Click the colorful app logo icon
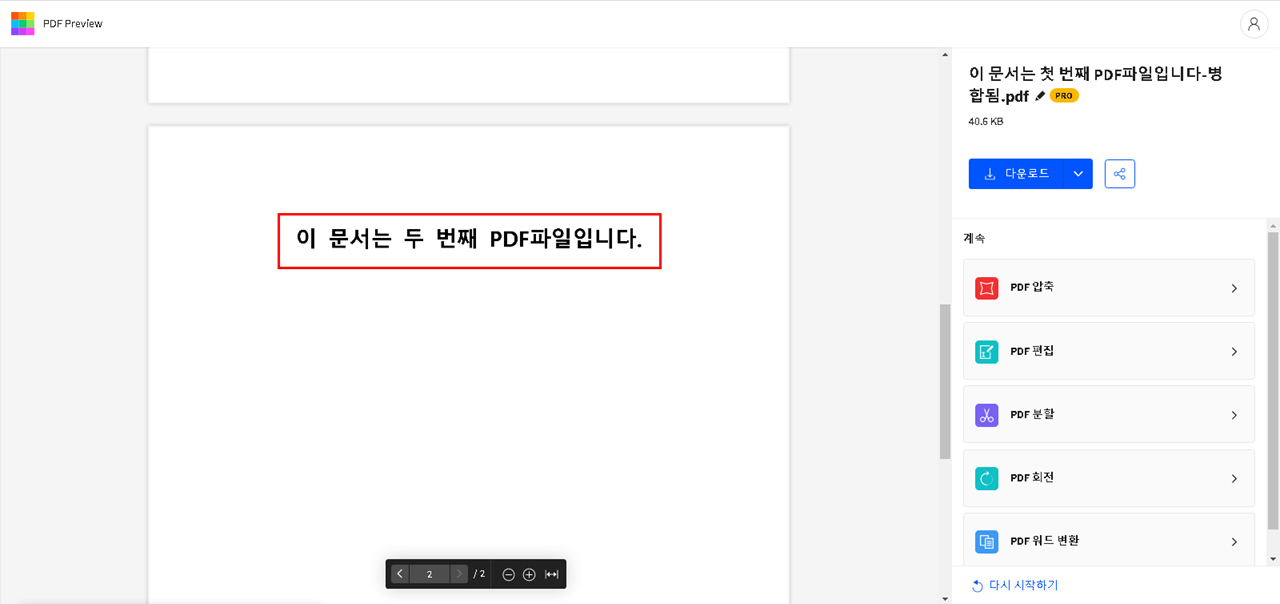 pos(22,23)
